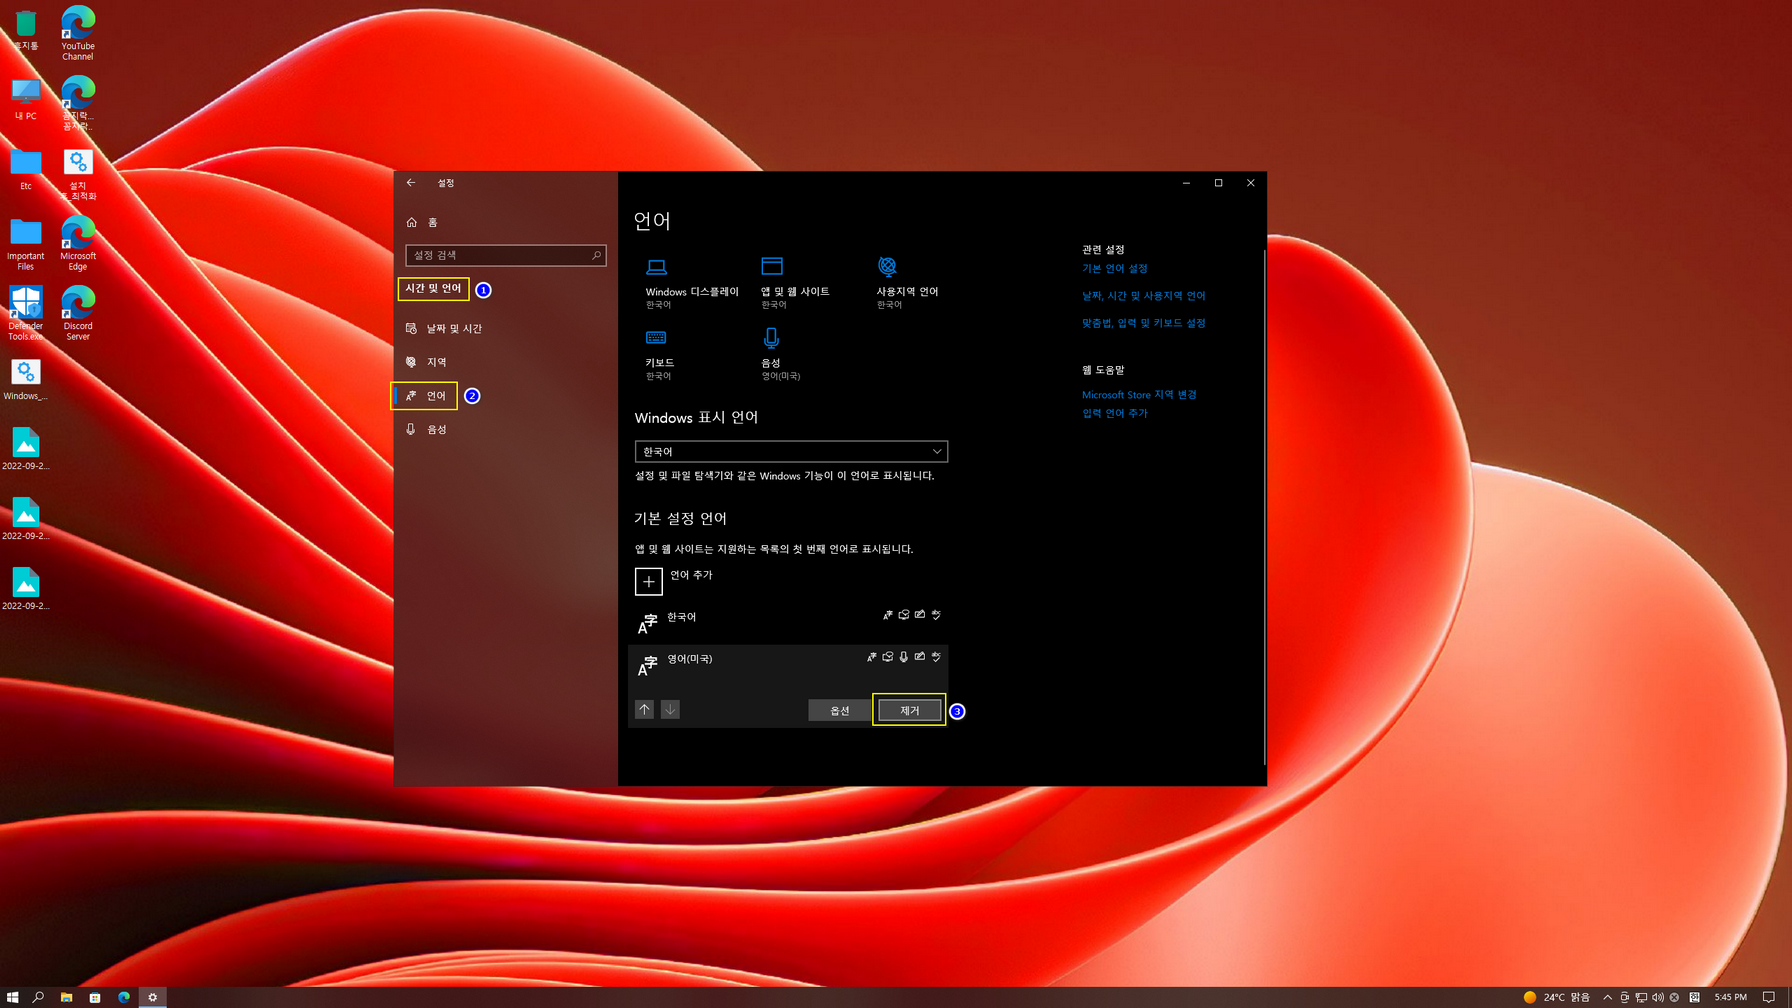The height and width of the screenshot is (1008, 1792).
Task: Open the Windows Start menu
Action: 12,997
